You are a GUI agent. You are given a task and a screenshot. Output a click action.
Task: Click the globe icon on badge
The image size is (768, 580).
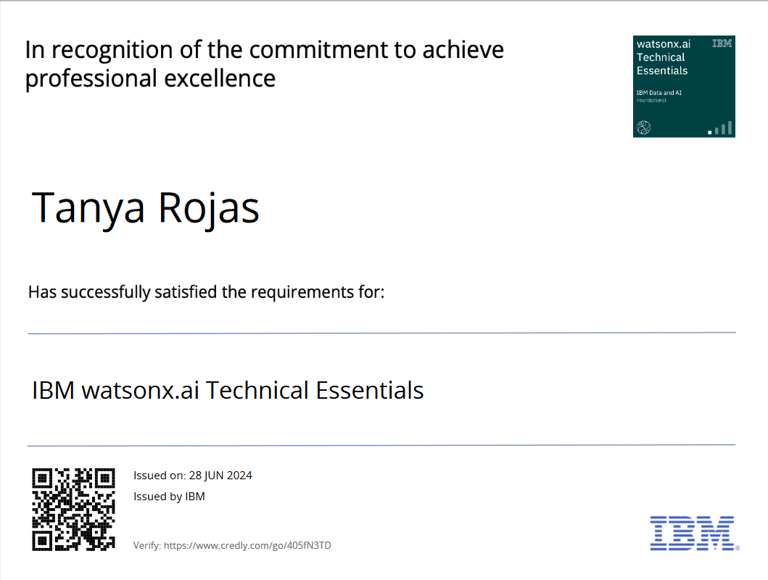point(644,128)
